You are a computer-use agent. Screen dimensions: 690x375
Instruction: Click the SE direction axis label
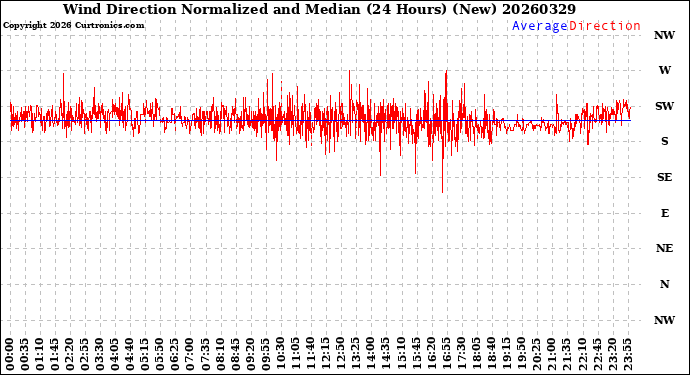coord(664,177)
